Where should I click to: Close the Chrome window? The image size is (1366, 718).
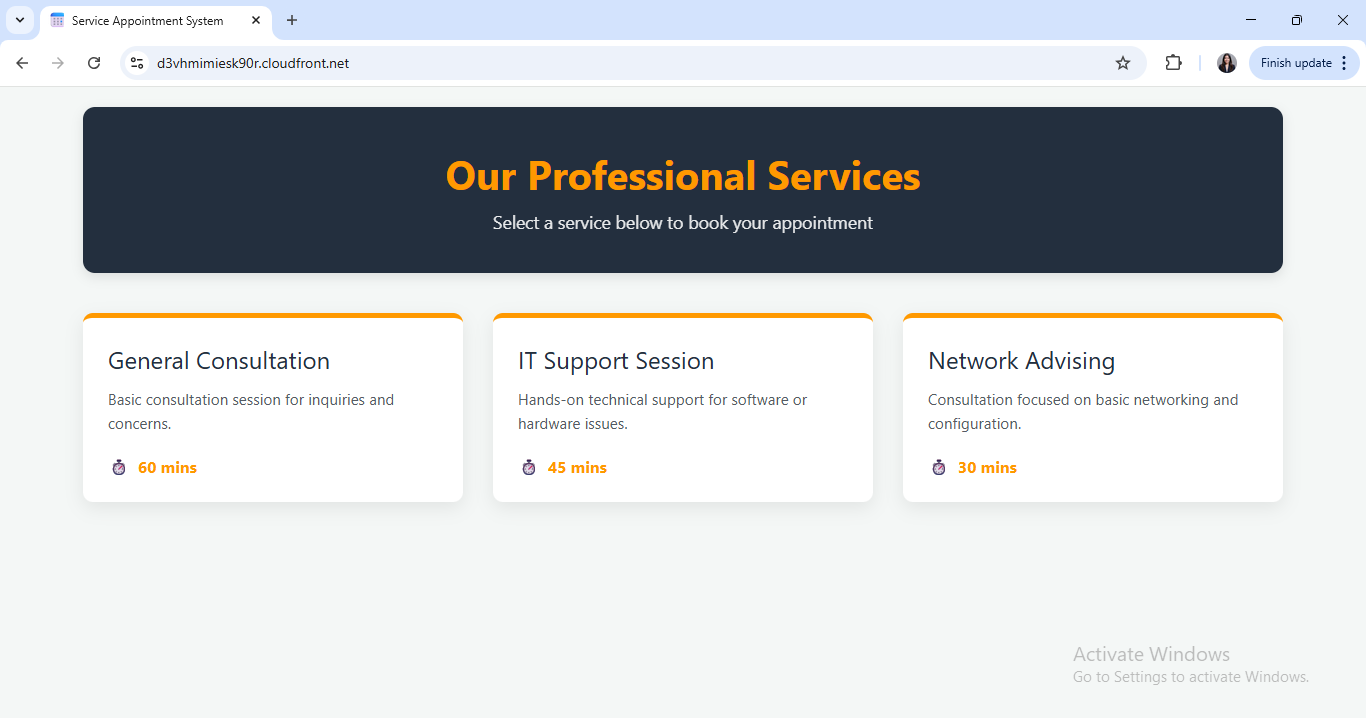[1343, 20]
